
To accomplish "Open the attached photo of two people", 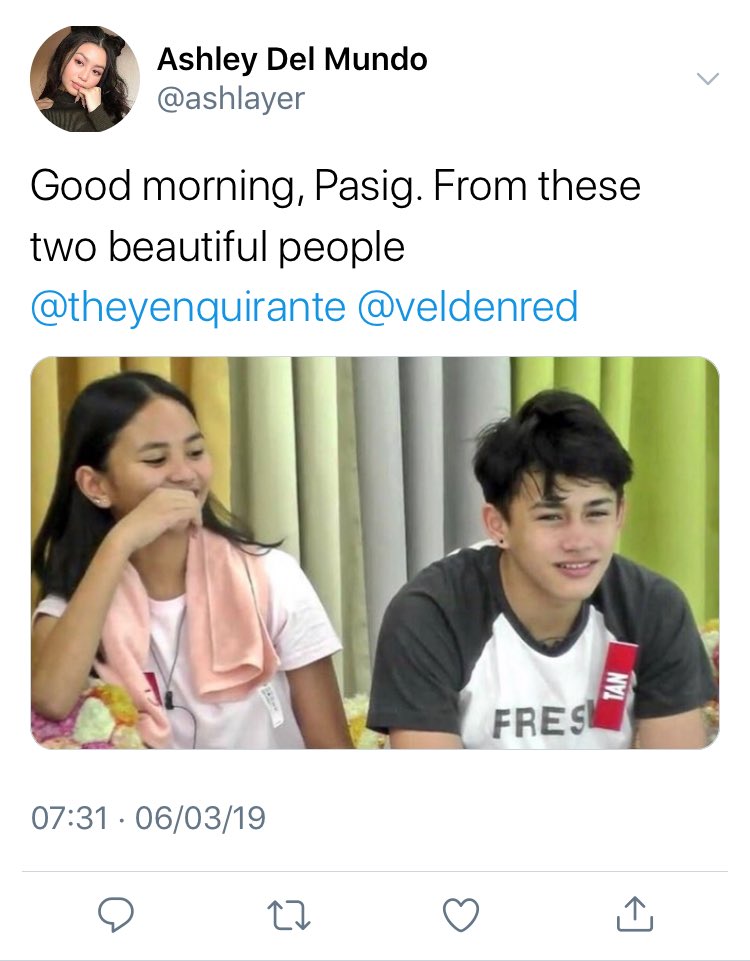I will (375, 553).
